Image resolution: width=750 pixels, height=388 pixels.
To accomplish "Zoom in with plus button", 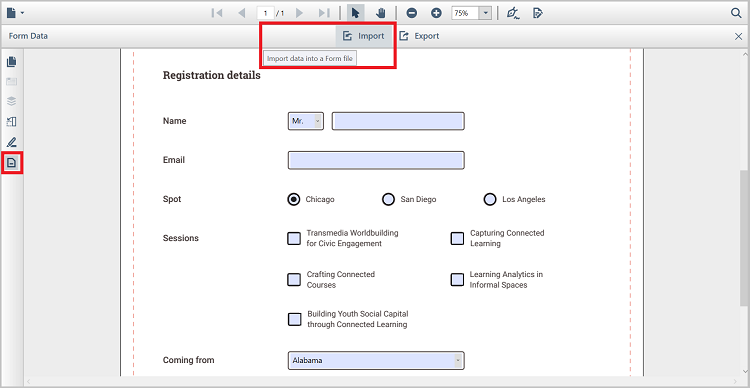I will (x=436, y=13).
